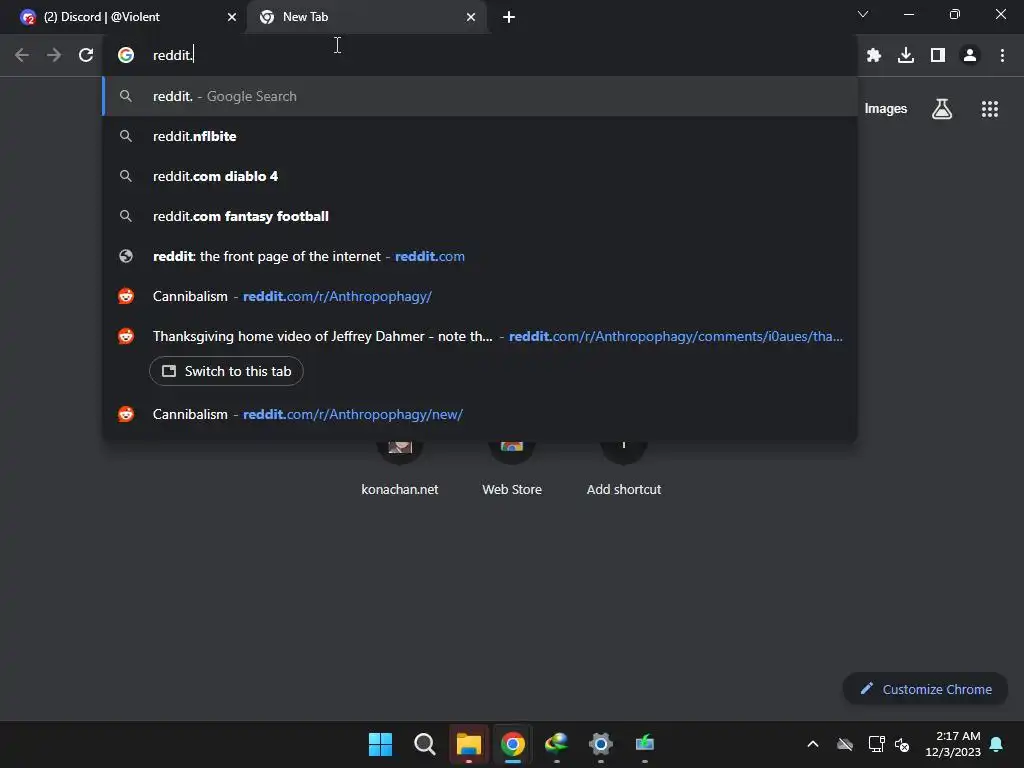1024x768 pixels.
Task: Open the profile avatar icon
Action: tap(970, 56)
